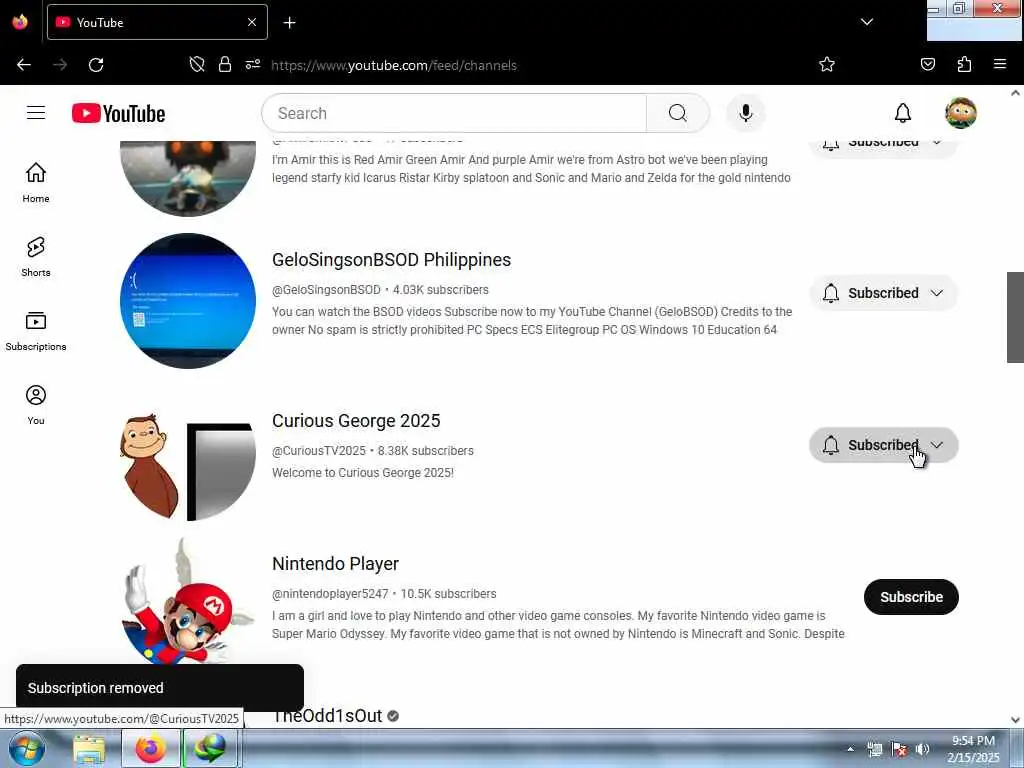Screen dimensions: 1024x768
Task: Click the Action Center flag tray icon
Action: click(x=899, y=749)
